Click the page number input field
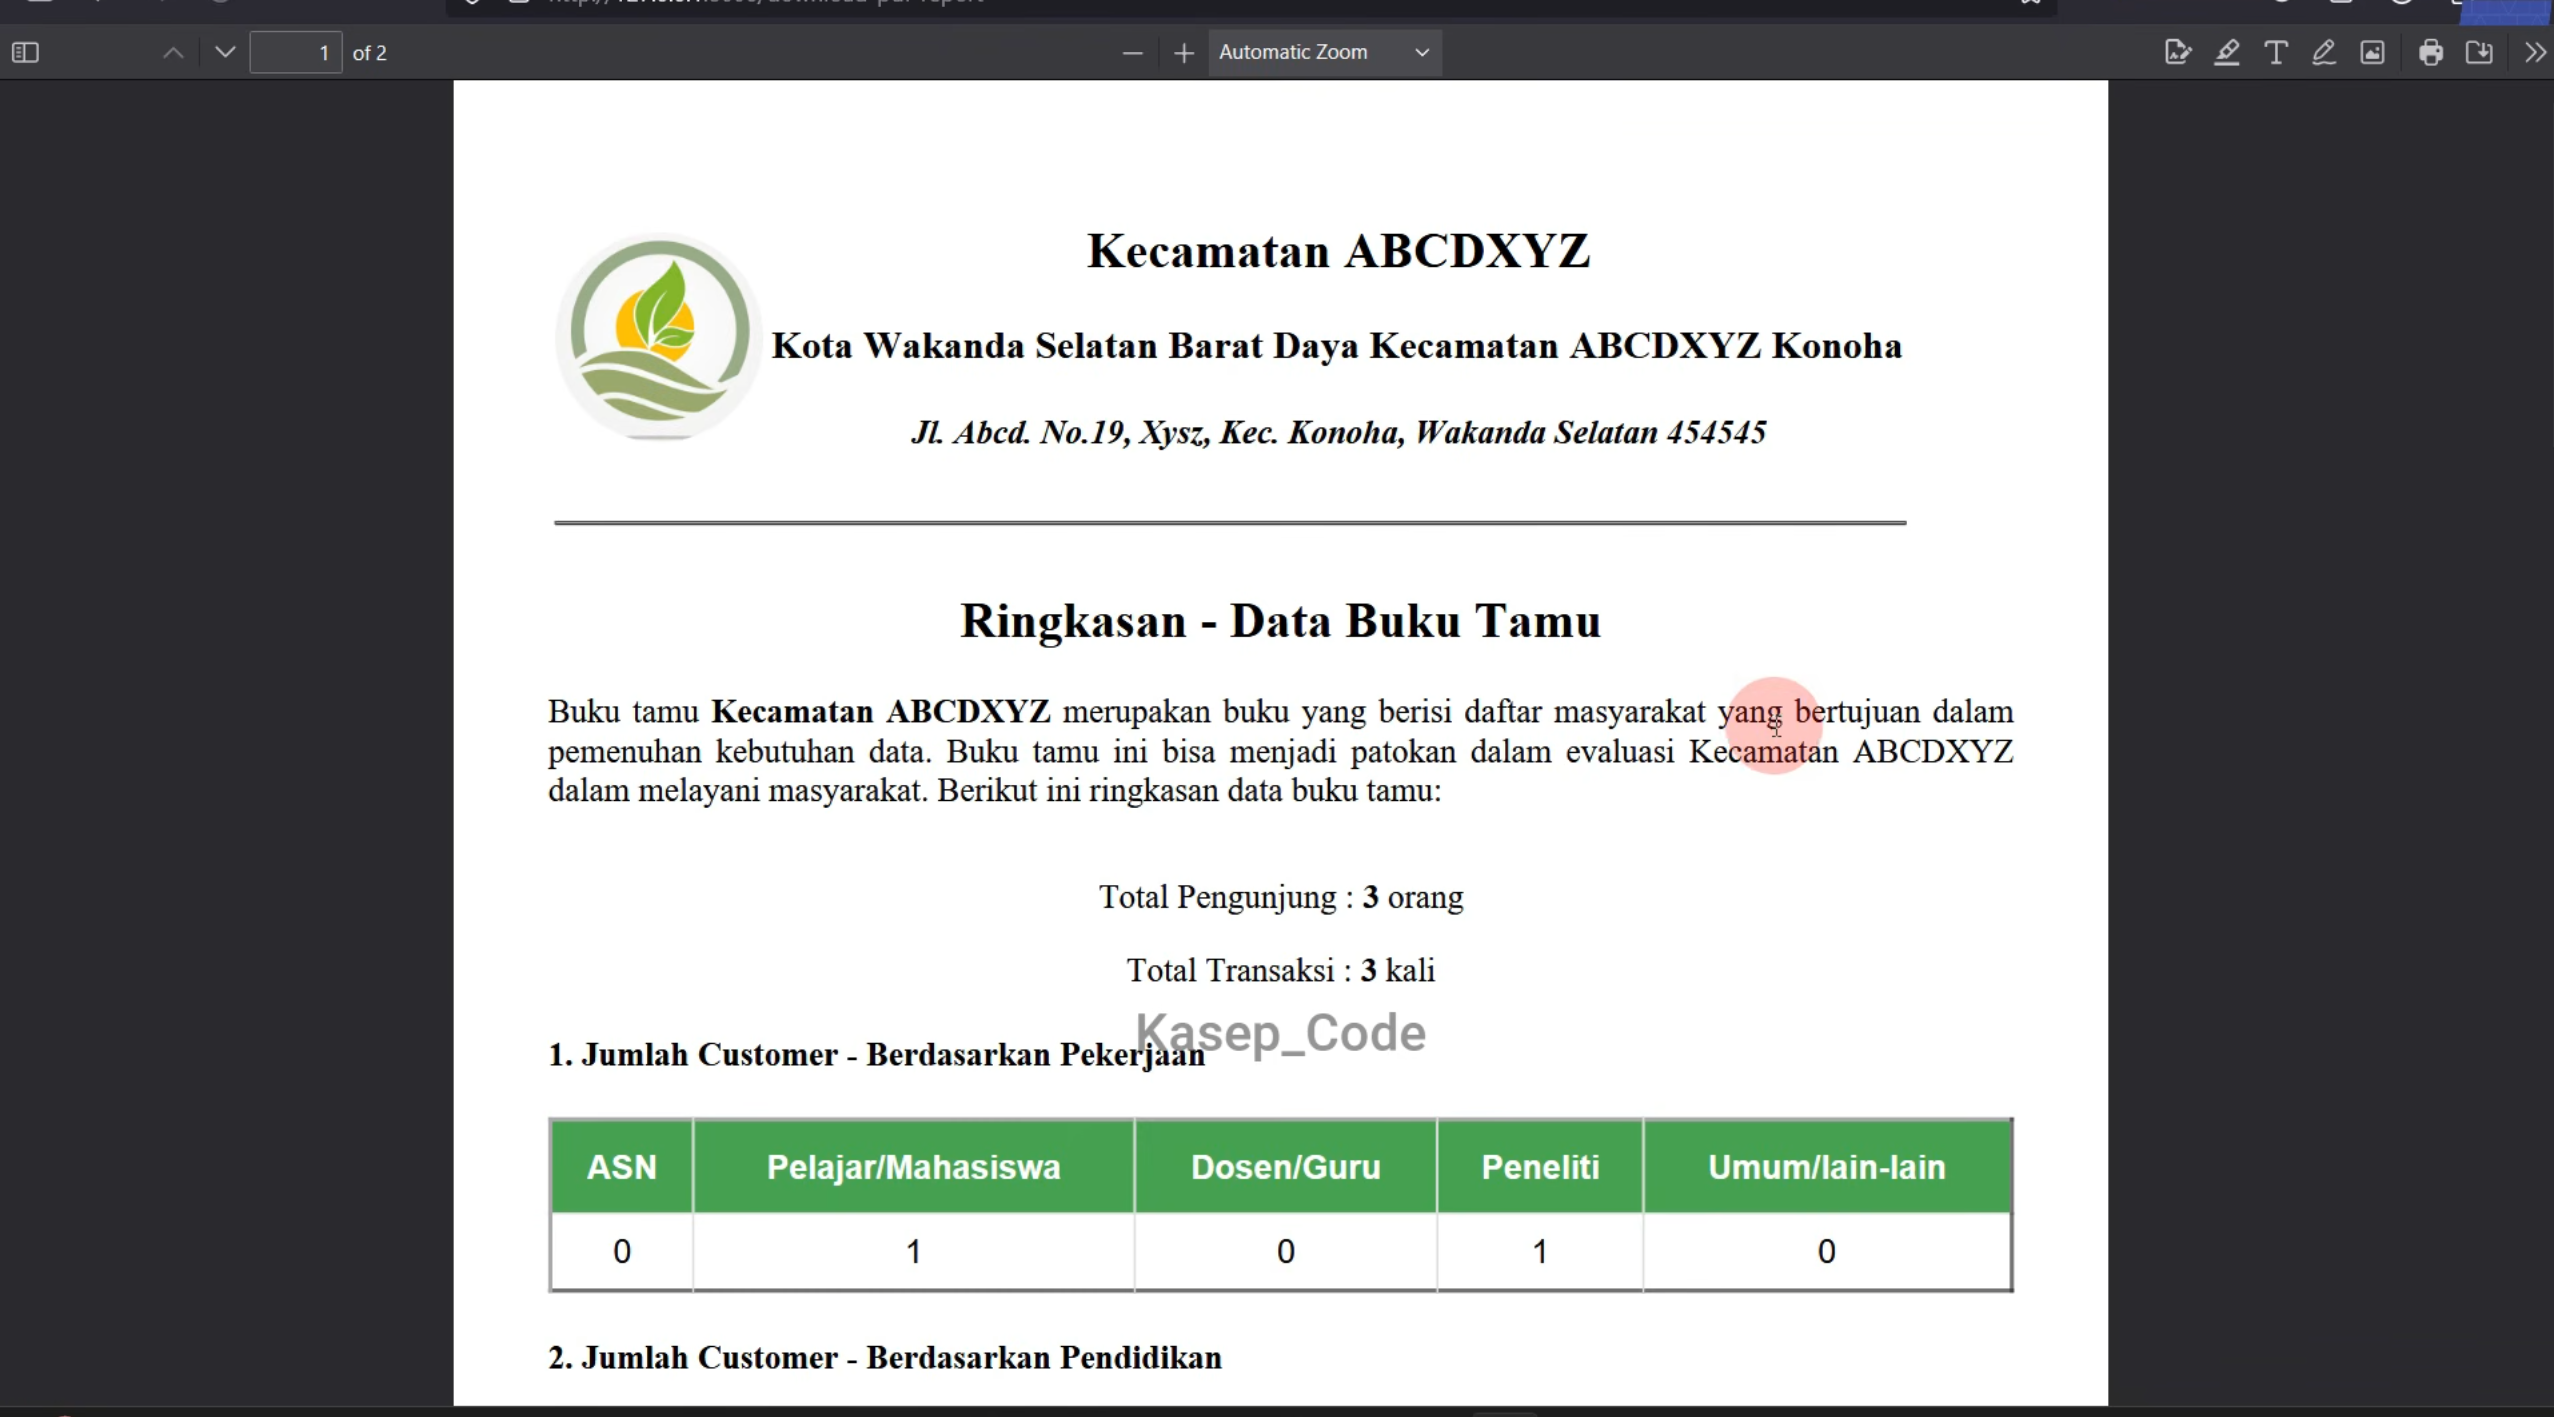Viewport: 2554px width, 1417px height. [295, 52]
